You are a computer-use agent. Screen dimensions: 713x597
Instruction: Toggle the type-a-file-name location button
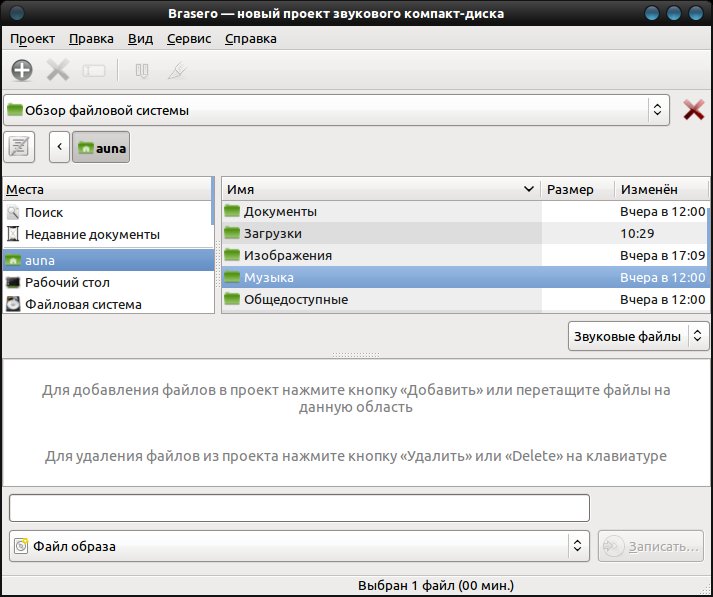click(x=19, y=147)
